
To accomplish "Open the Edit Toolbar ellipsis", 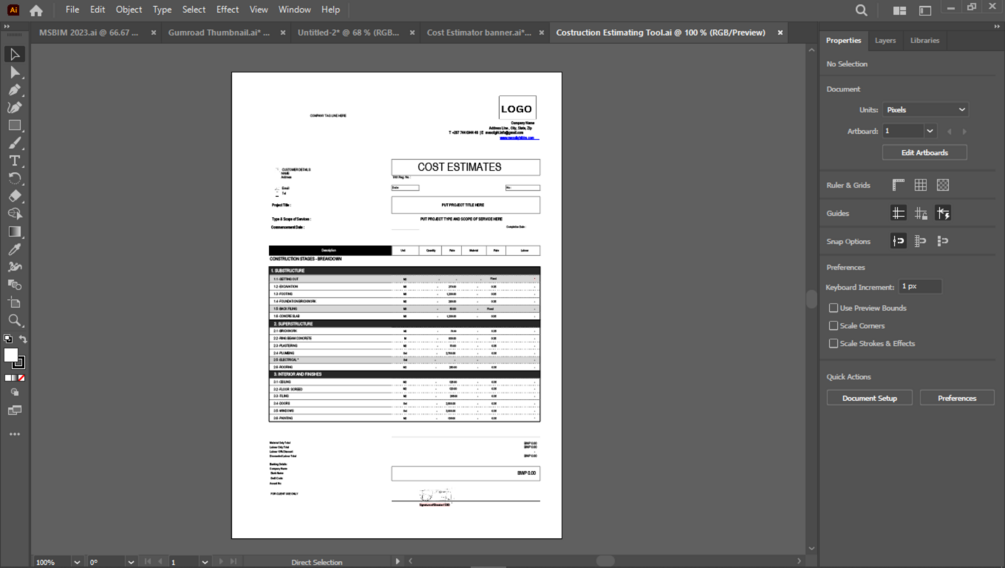I will point(14,435).
